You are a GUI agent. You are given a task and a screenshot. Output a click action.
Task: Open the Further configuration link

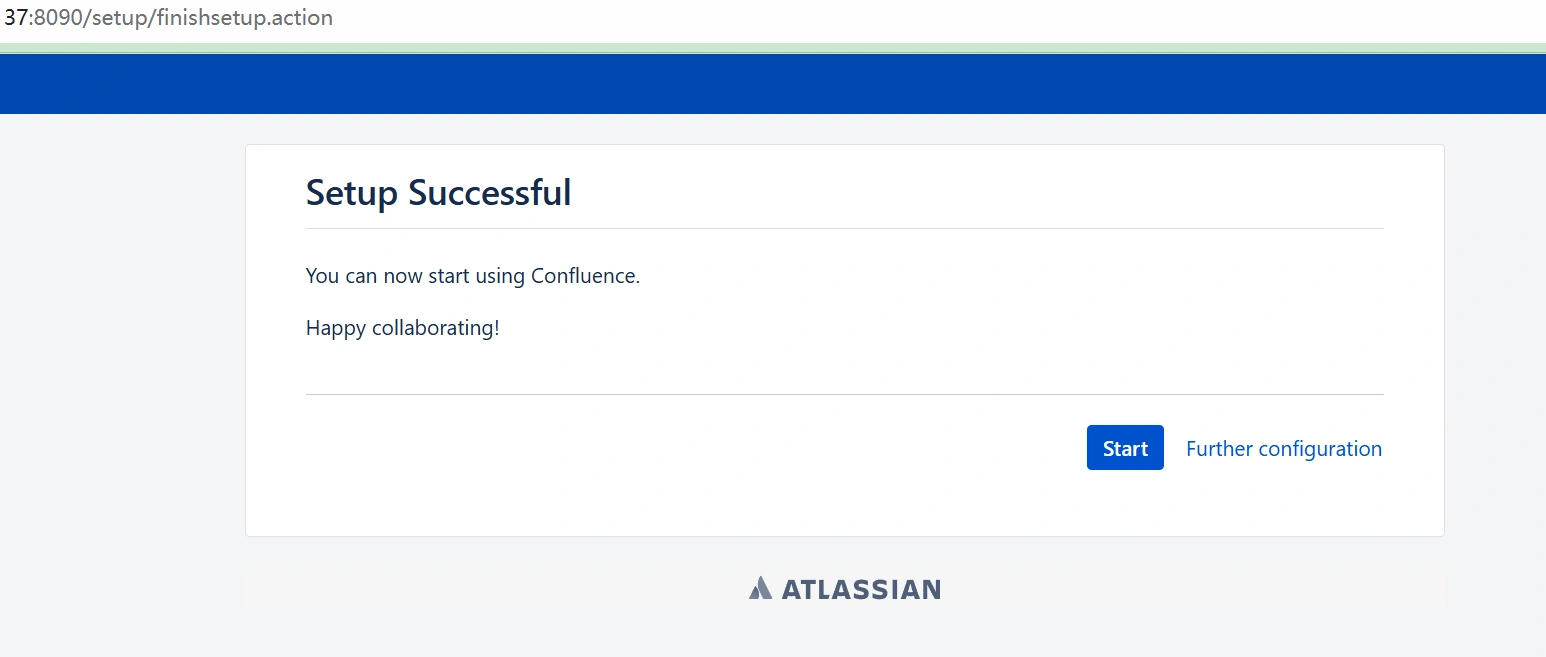(x=1283, y=449)
